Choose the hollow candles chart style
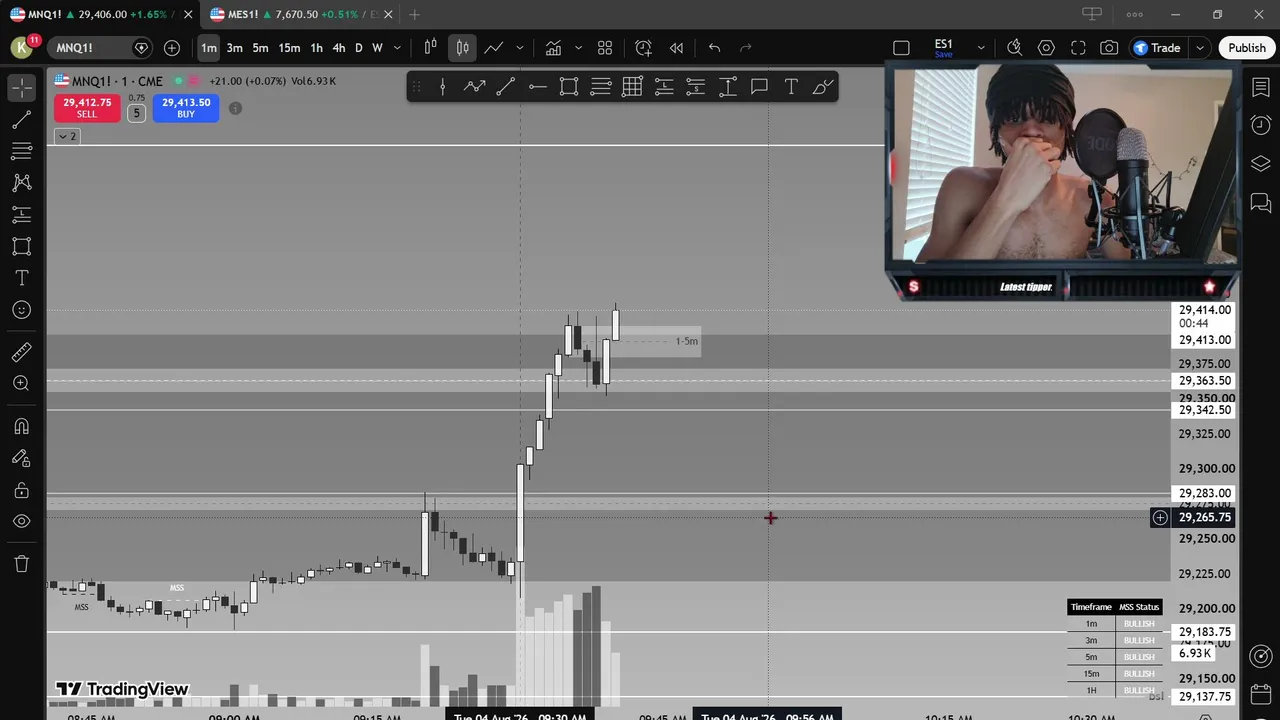Screen dimensions: 1280x720 (x=462, y=48)
